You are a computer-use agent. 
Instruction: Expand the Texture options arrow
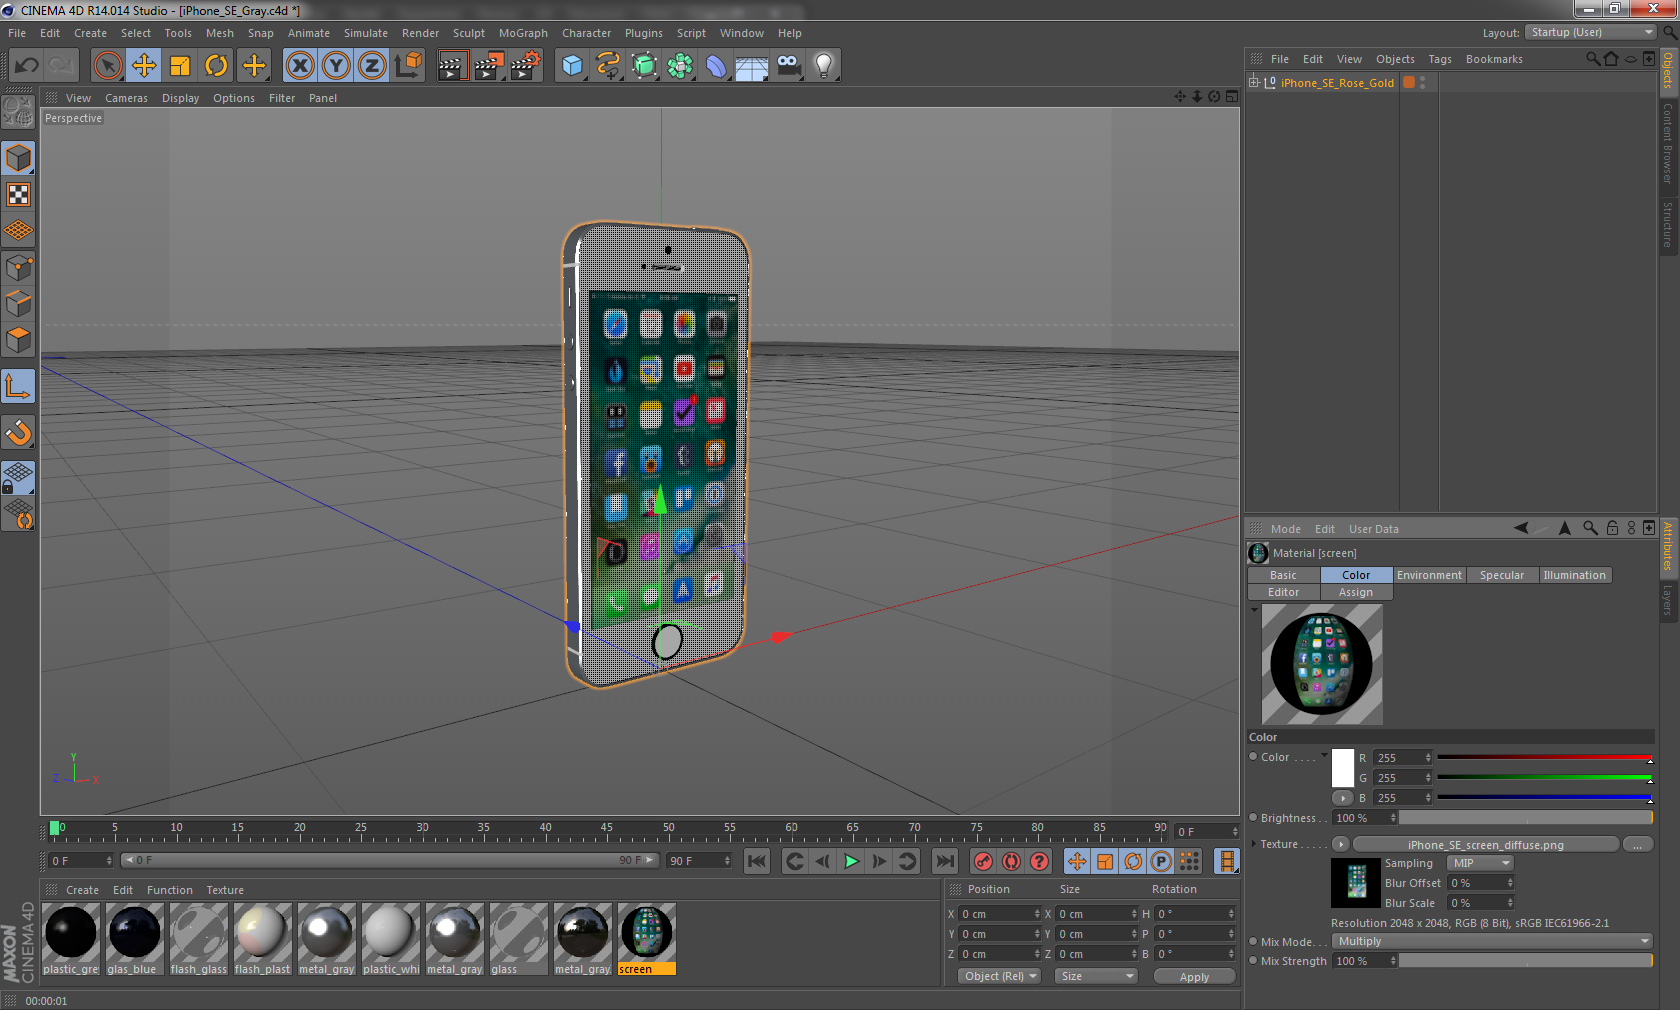pos(1253,843)
